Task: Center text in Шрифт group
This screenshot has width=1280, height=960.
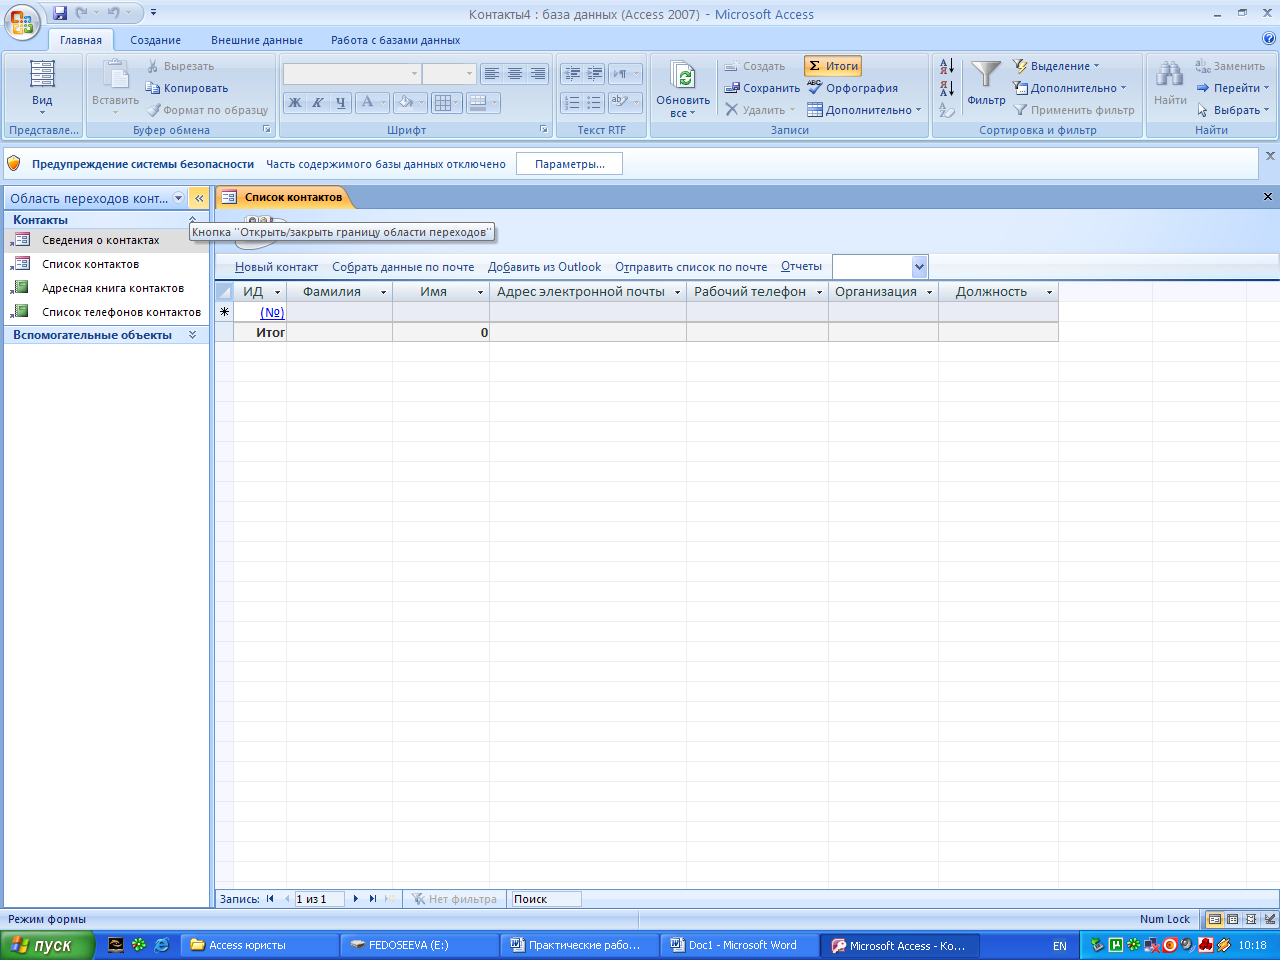Action: click(514, 74)
